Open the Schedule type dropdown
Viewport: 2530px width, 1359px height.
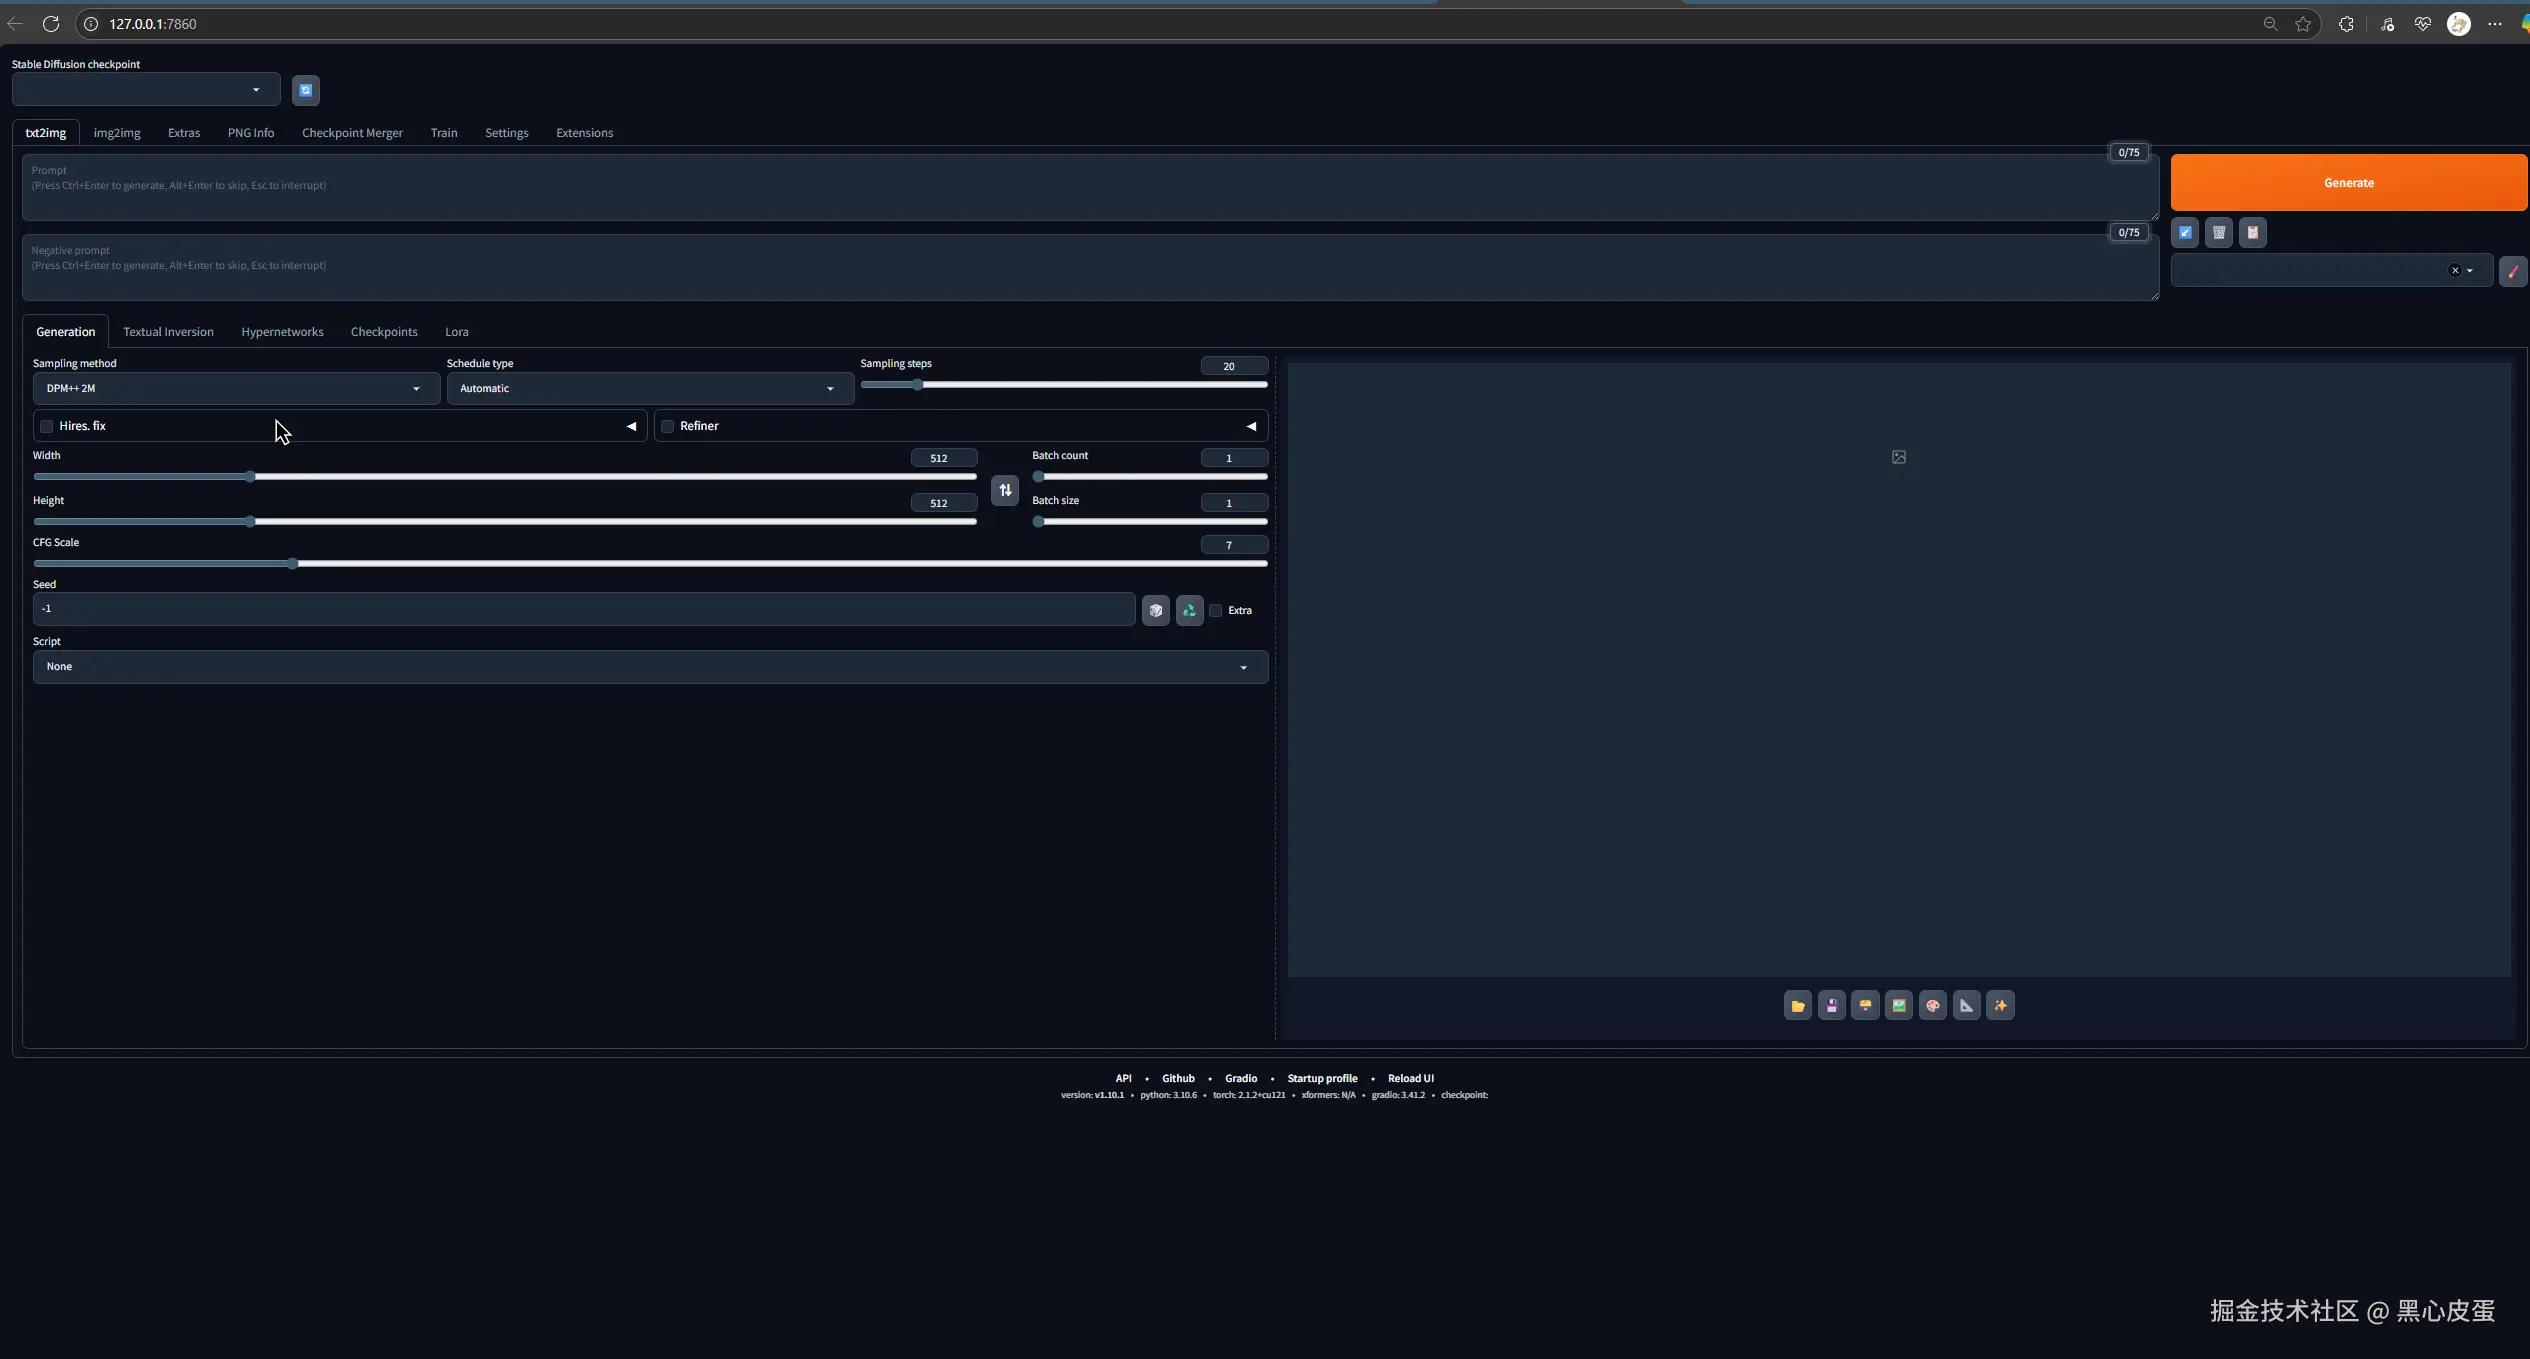(650, 389)
